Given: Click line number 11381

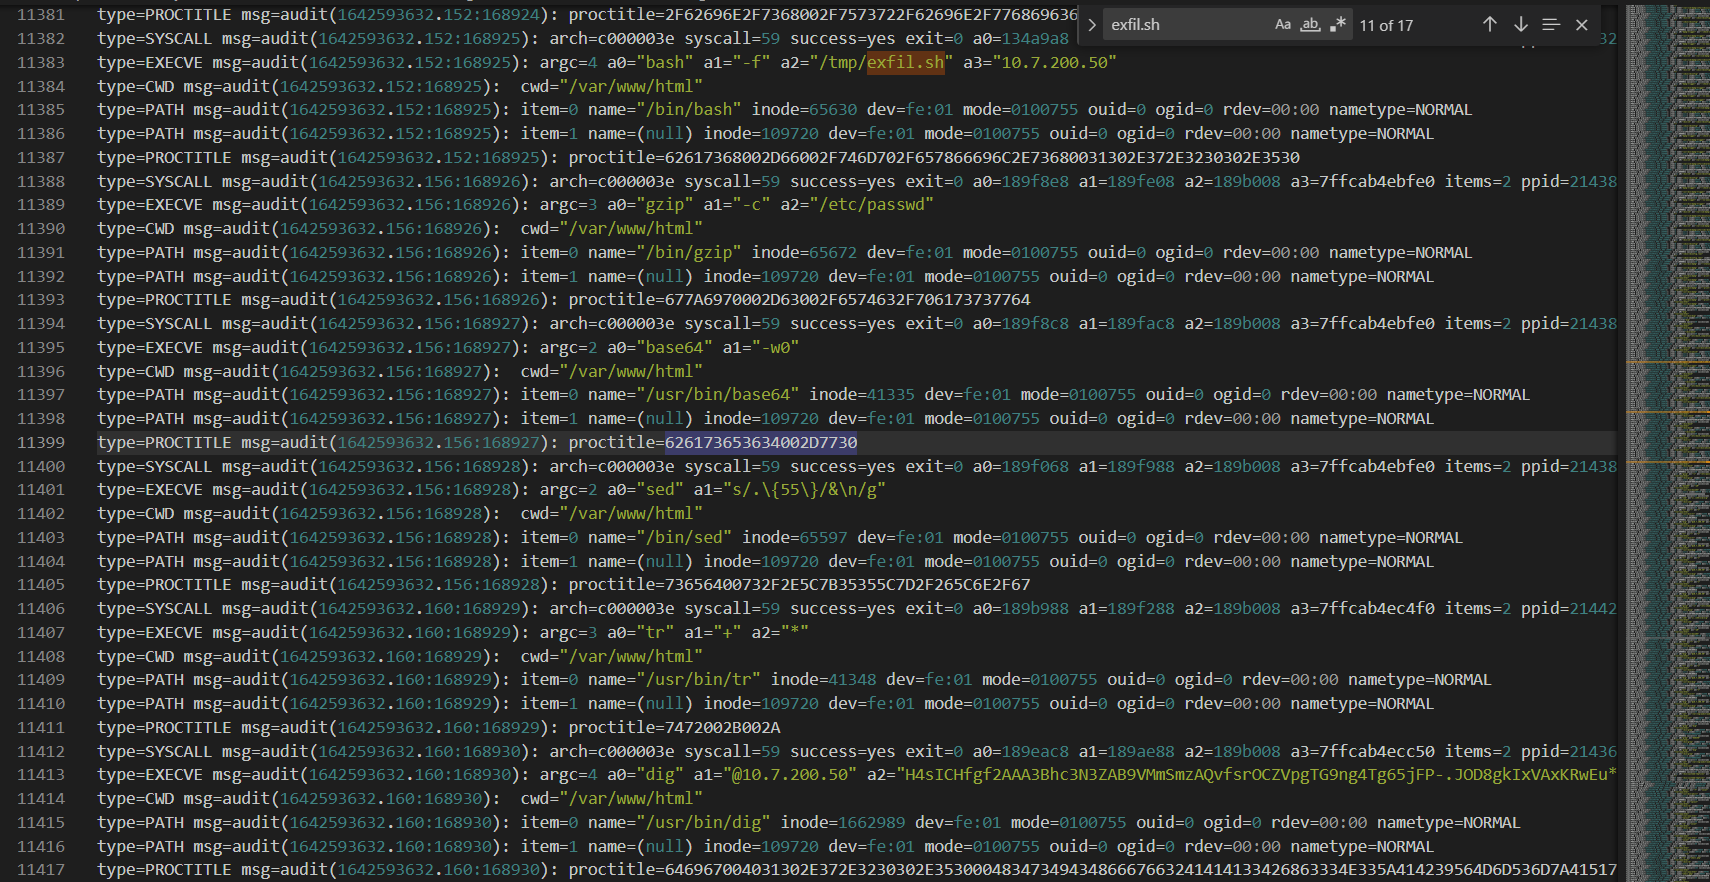Looking at the screenshot, I should point(41,15).
